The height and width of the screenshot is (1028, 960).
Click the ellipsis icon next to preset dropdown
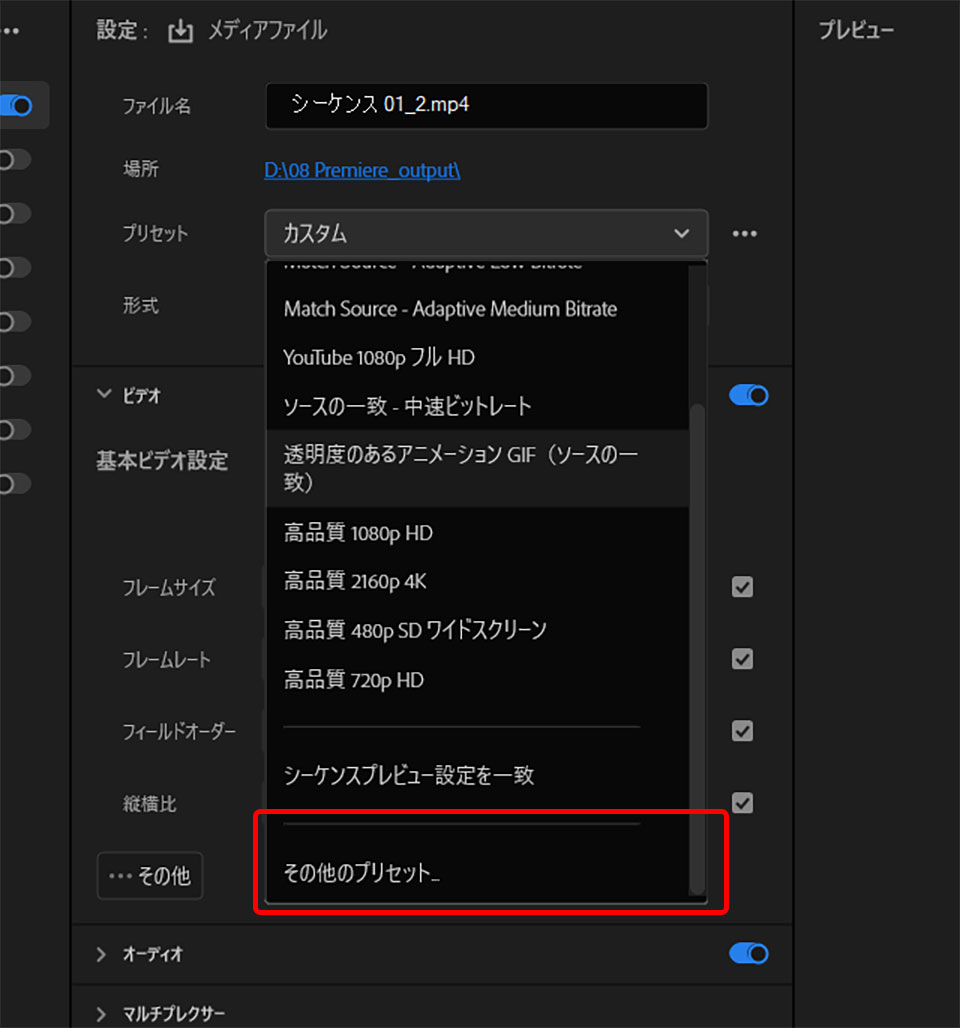[744, 233]
